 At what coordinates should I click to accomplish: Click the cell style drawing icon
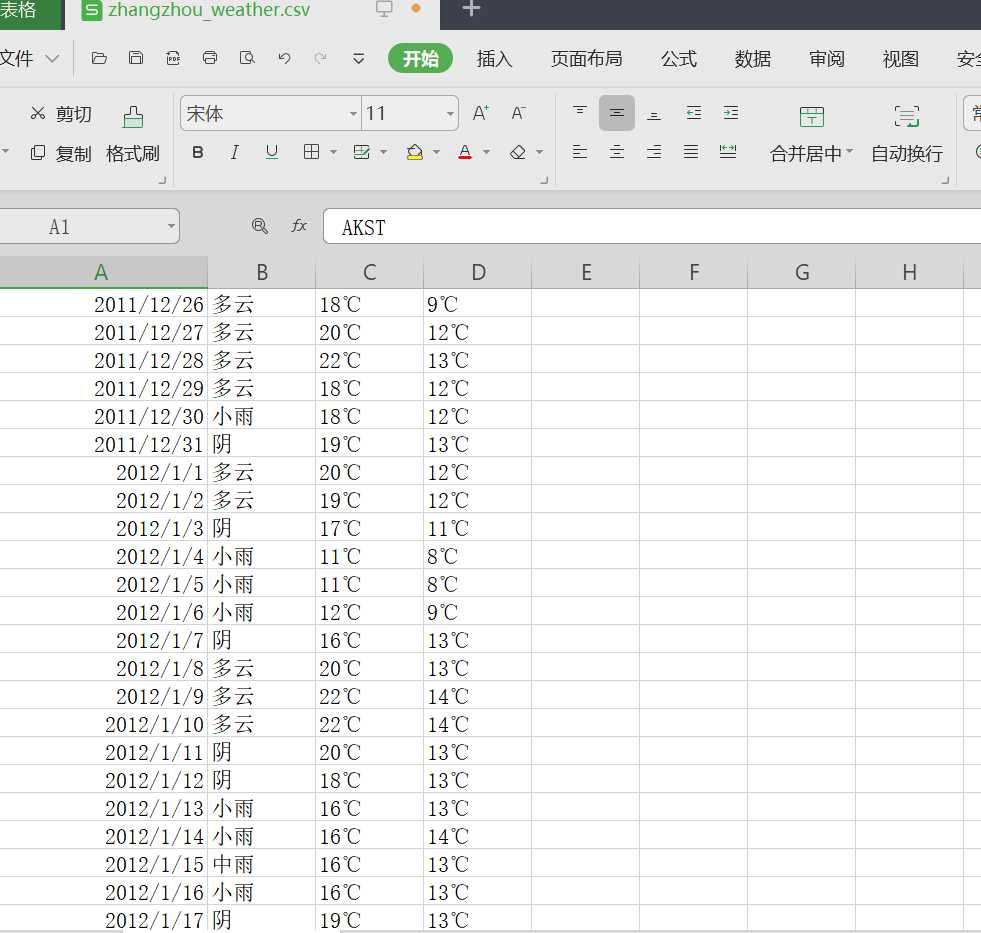point(362,152)
